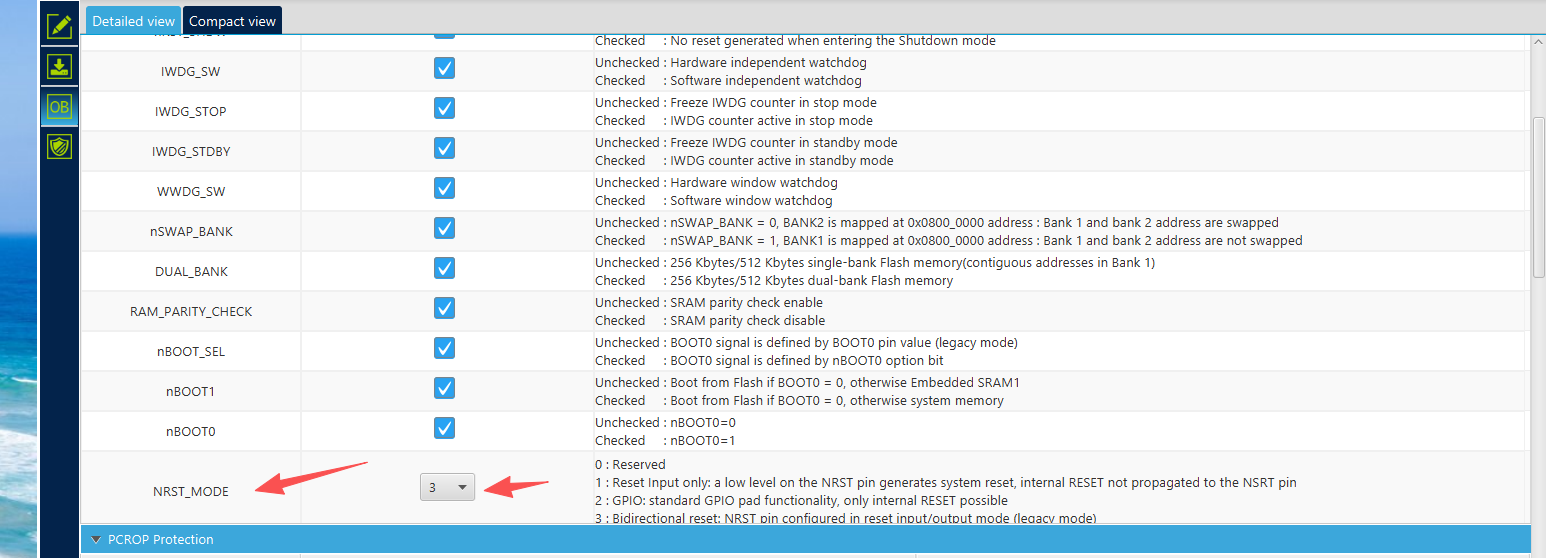The height and width of the screenshot is (558, 1546).
Task: Click '256 Kbytes/512 Kbytes dual-bank Flash memory' text
Action: [811, 281]
